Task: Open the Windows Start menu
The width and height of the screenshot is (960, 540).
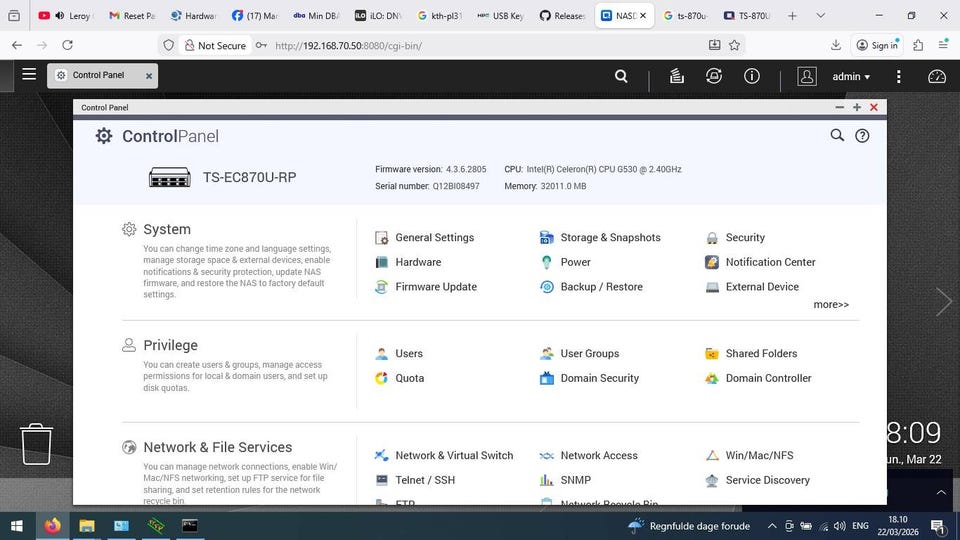Action: click(17, 526)
